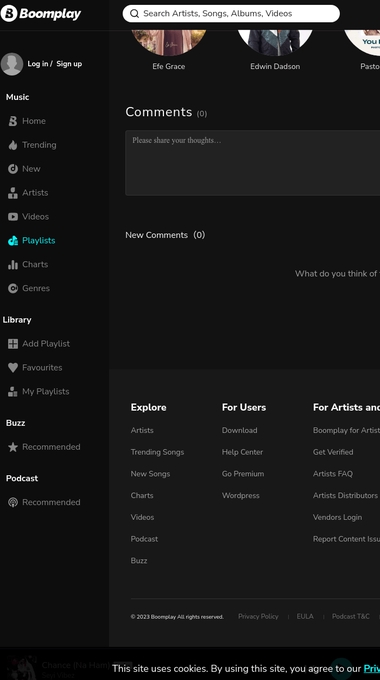Open Favourites heart icon
380x680 pixels.
(x=13, y=367)
